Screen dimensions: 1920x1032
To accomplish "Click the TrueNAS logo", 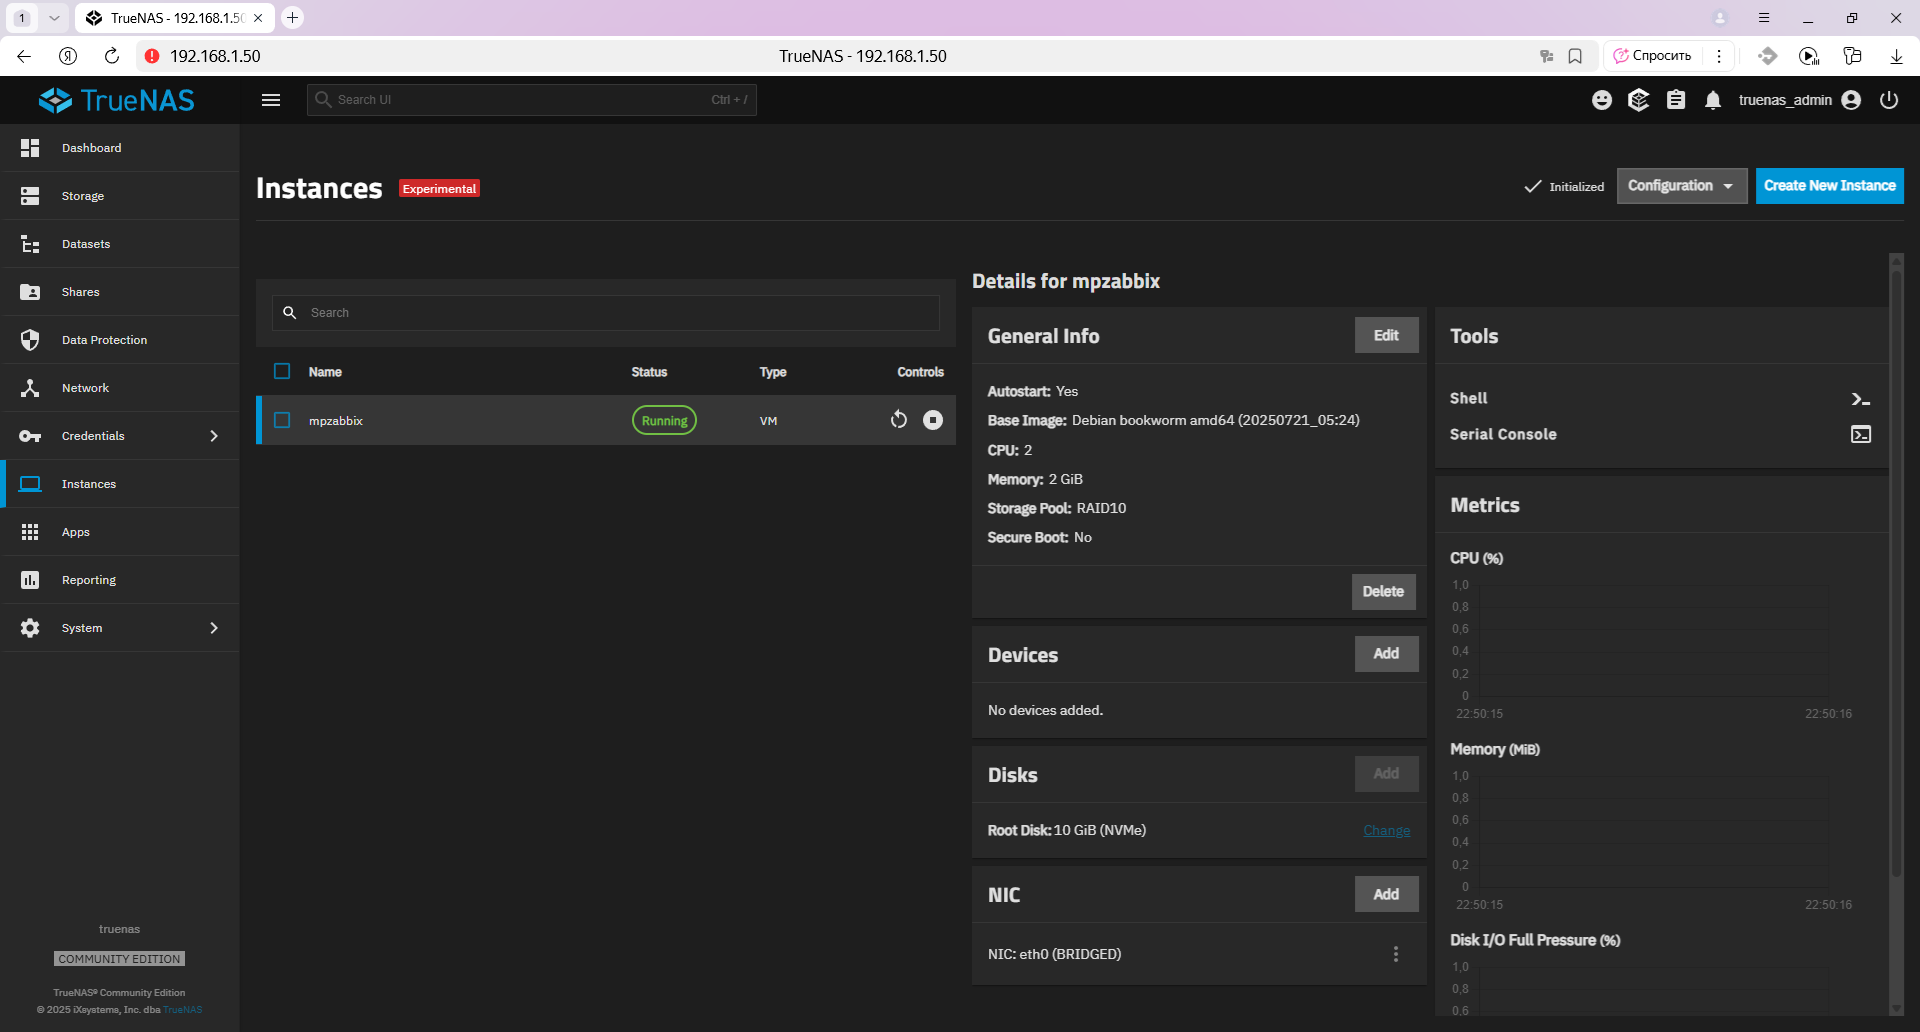I will pos(117,100).
